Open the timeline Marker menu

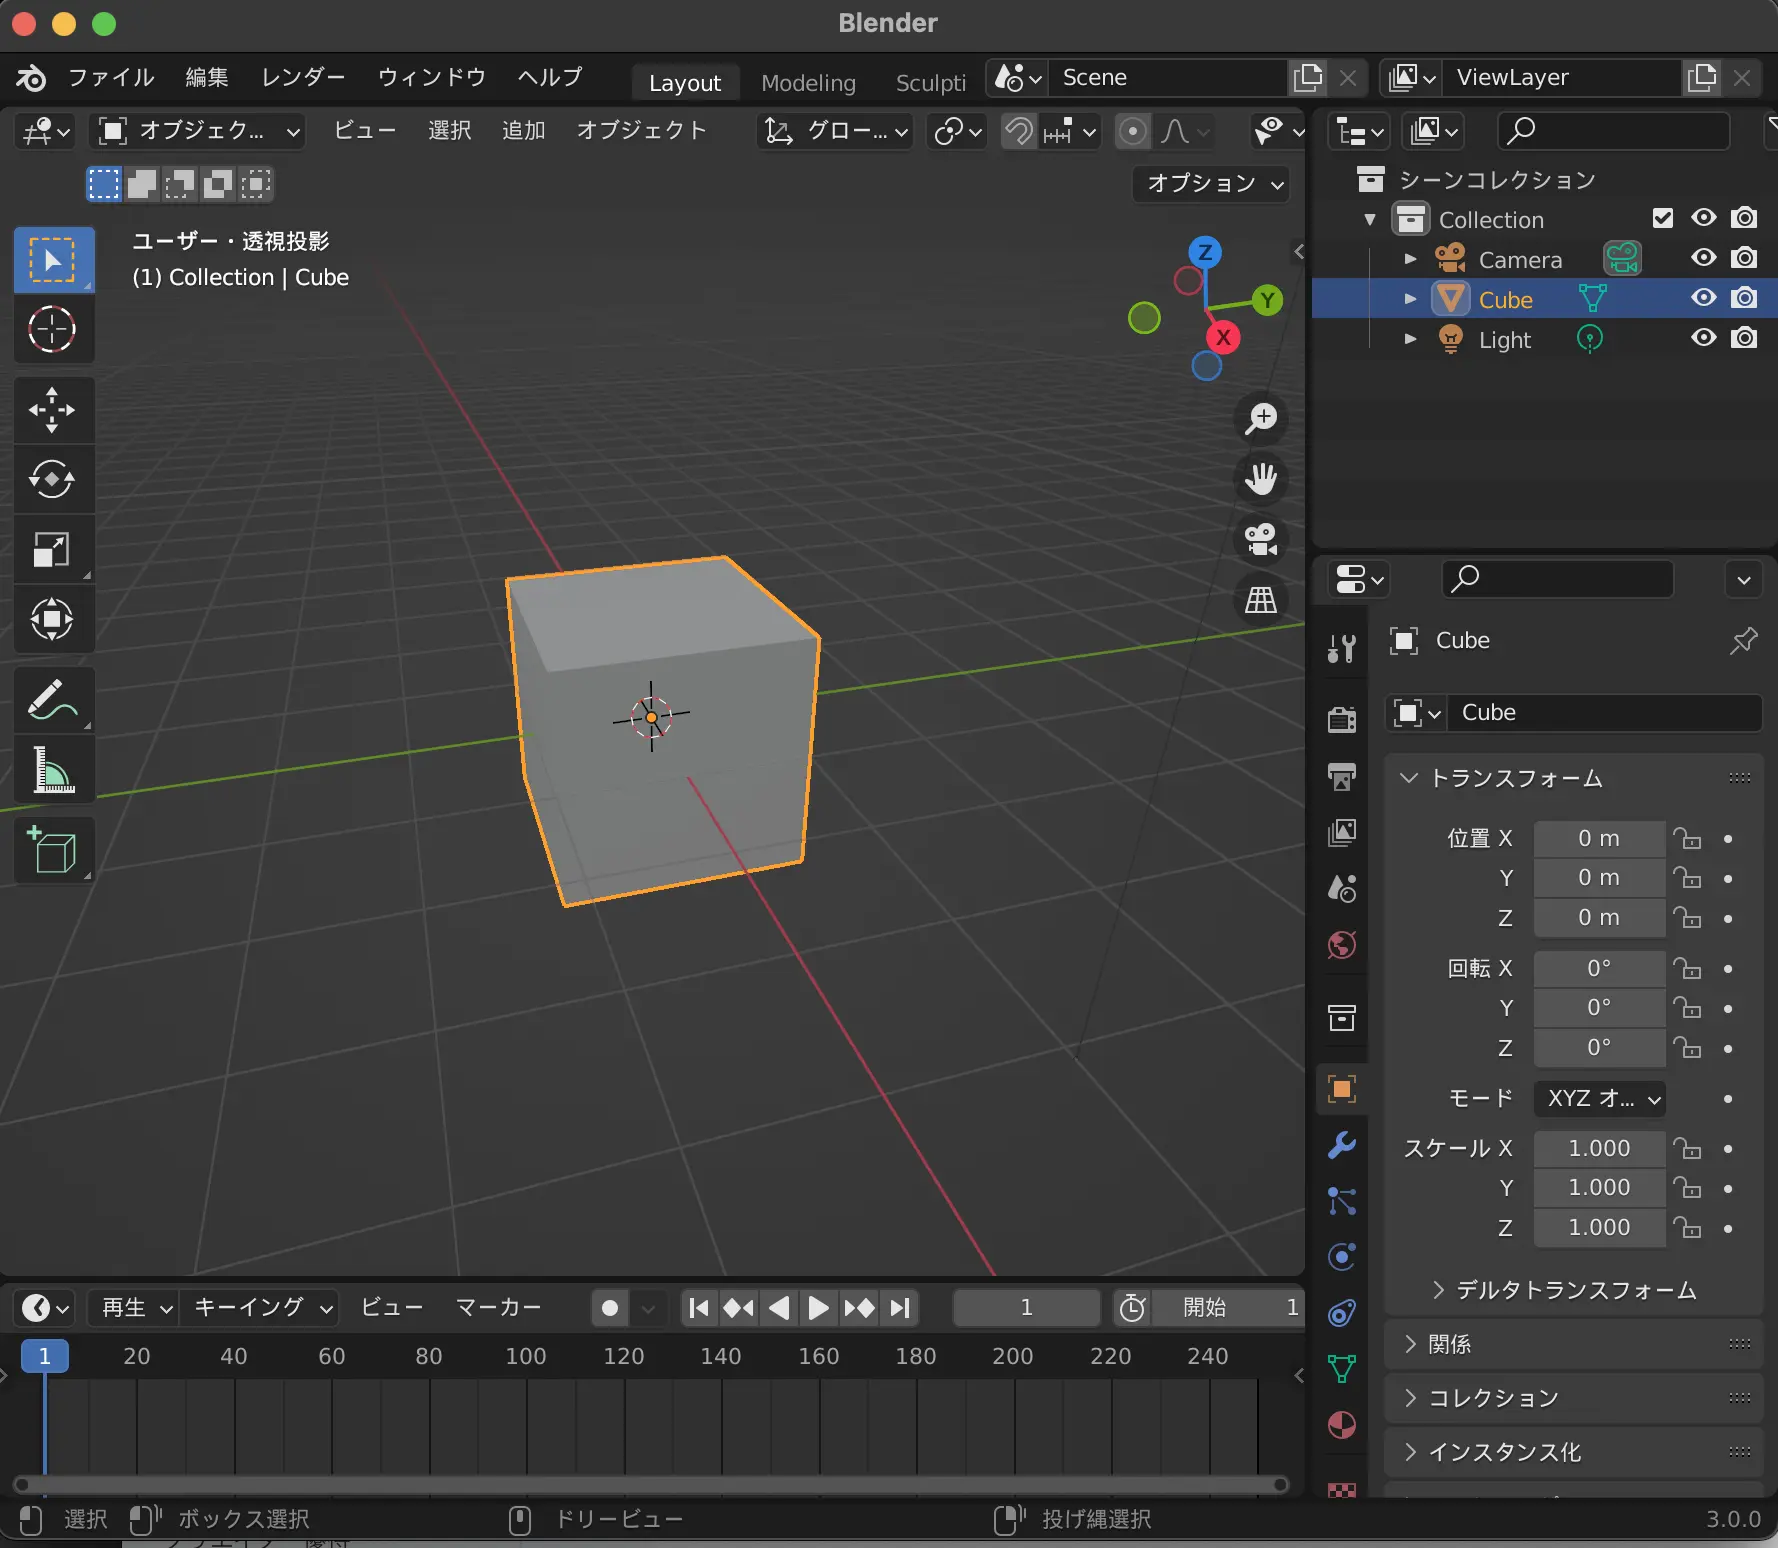click(498, 1307)
